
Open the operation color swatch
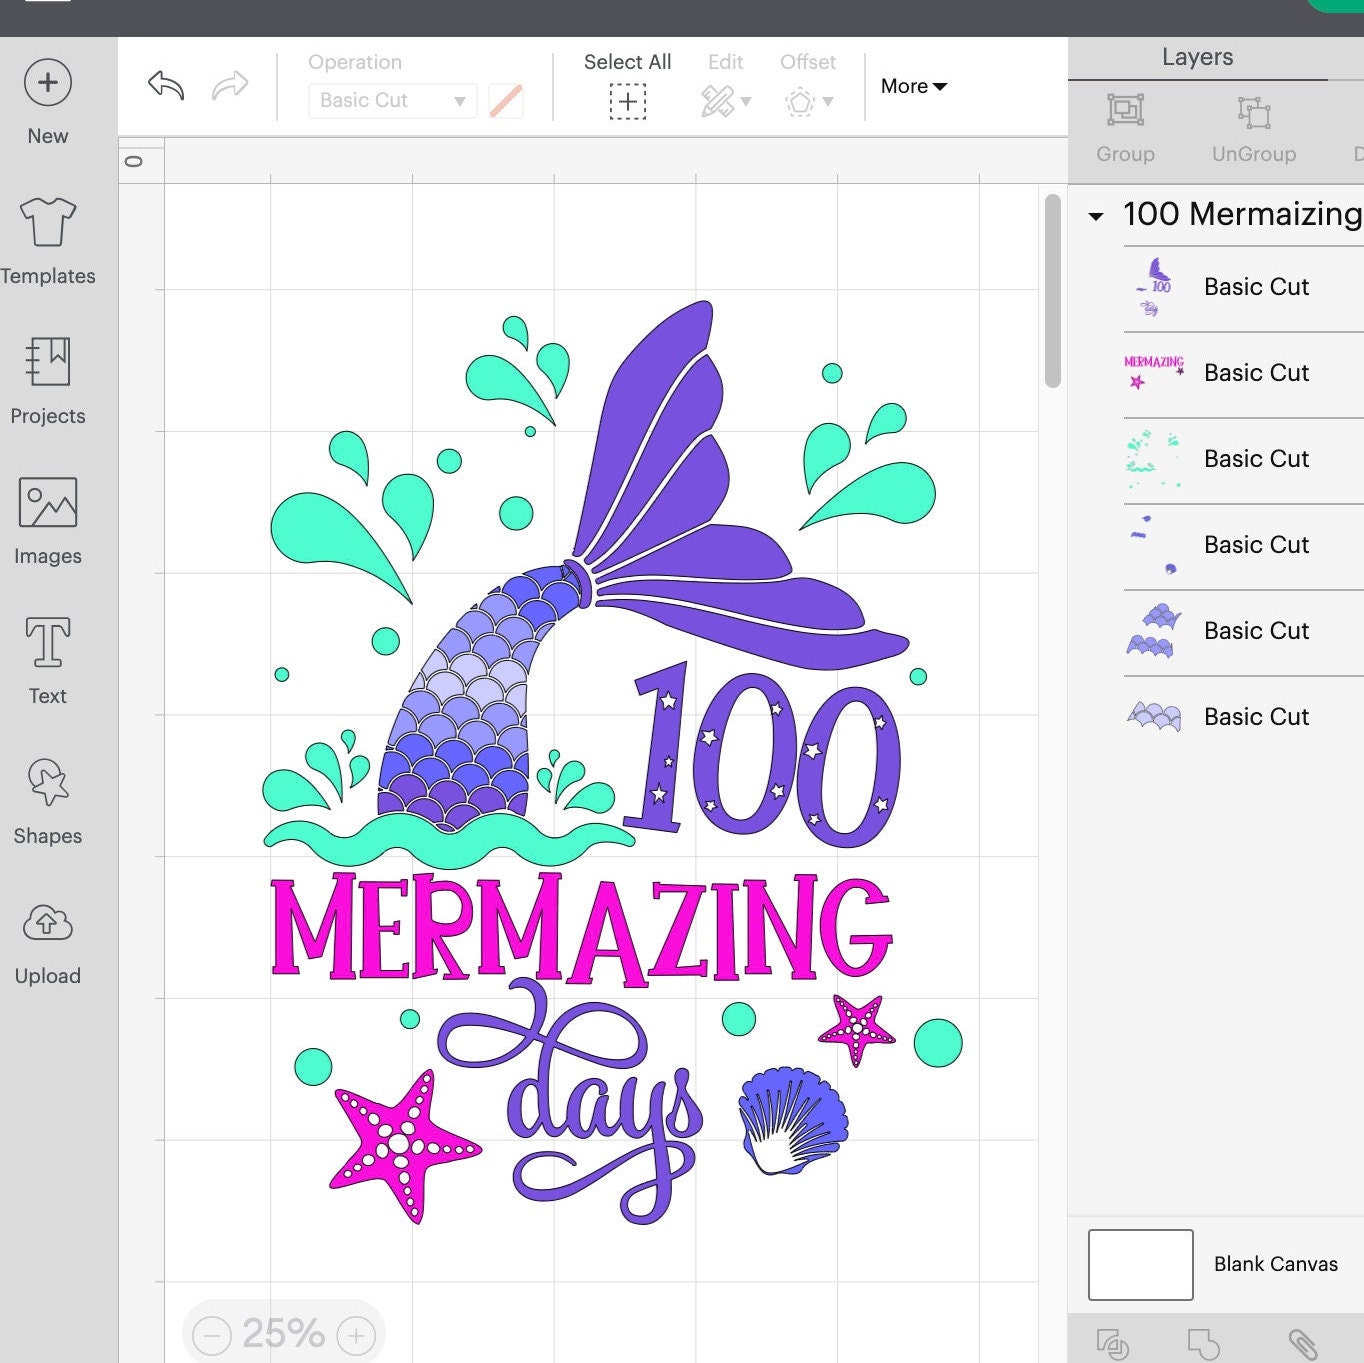click(x=507, y=100)
